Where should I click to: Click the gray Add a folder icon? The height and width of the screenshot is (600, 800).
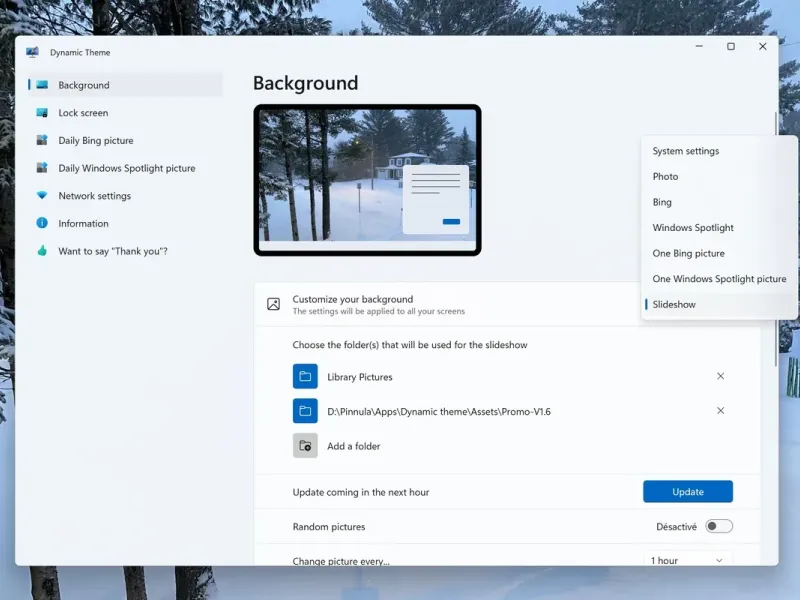[x=305, y=446]
